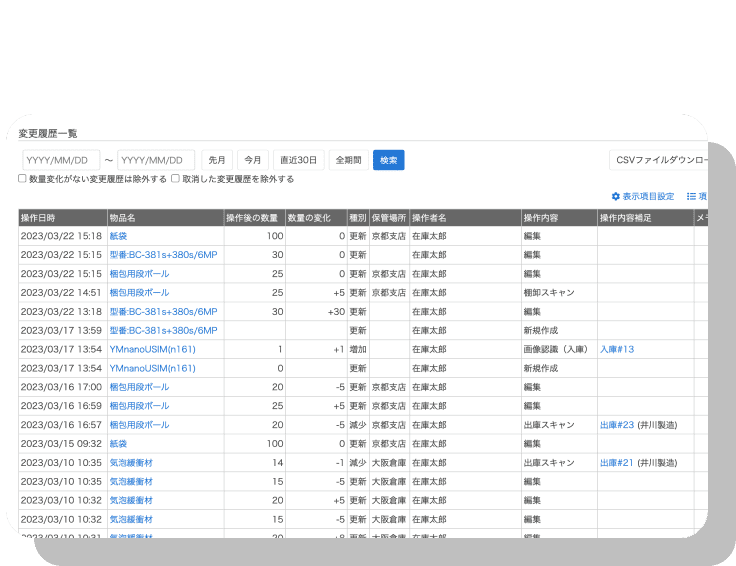Screen dimensions: 736x566
Task: Select the 今月 period button
Action: coord(253,160)
